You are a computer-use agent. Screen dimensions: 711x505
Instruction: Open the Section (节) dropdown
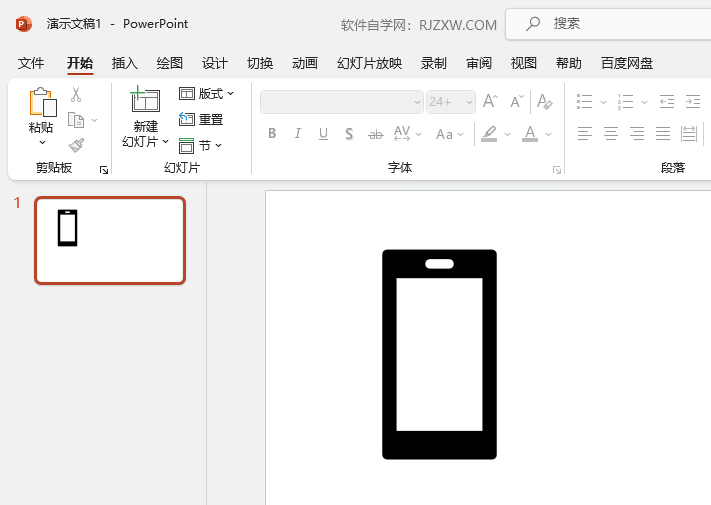click(x=200, y=146)
